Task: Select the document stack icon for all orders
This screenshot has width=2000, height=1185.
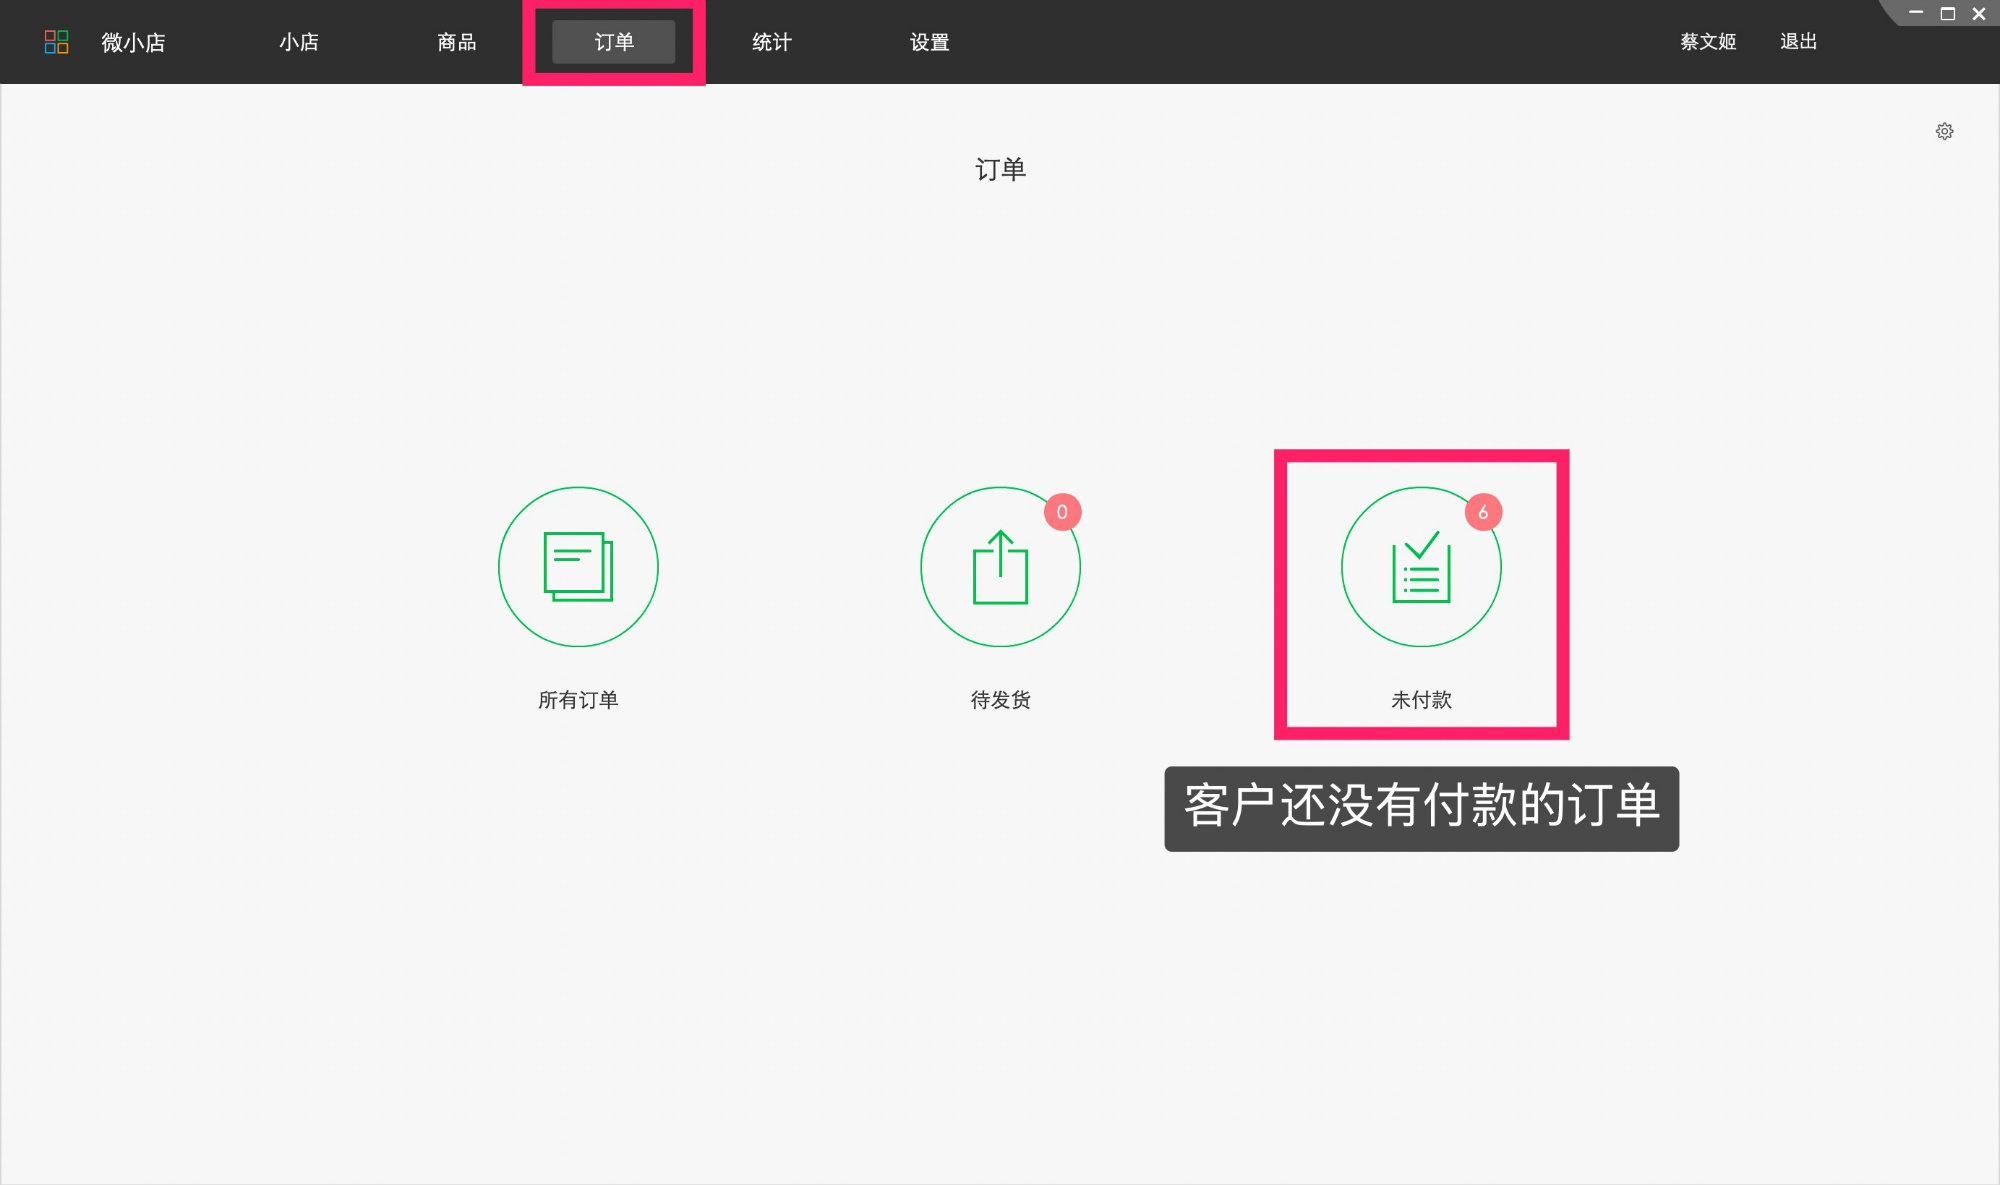Action: (578, 566)
